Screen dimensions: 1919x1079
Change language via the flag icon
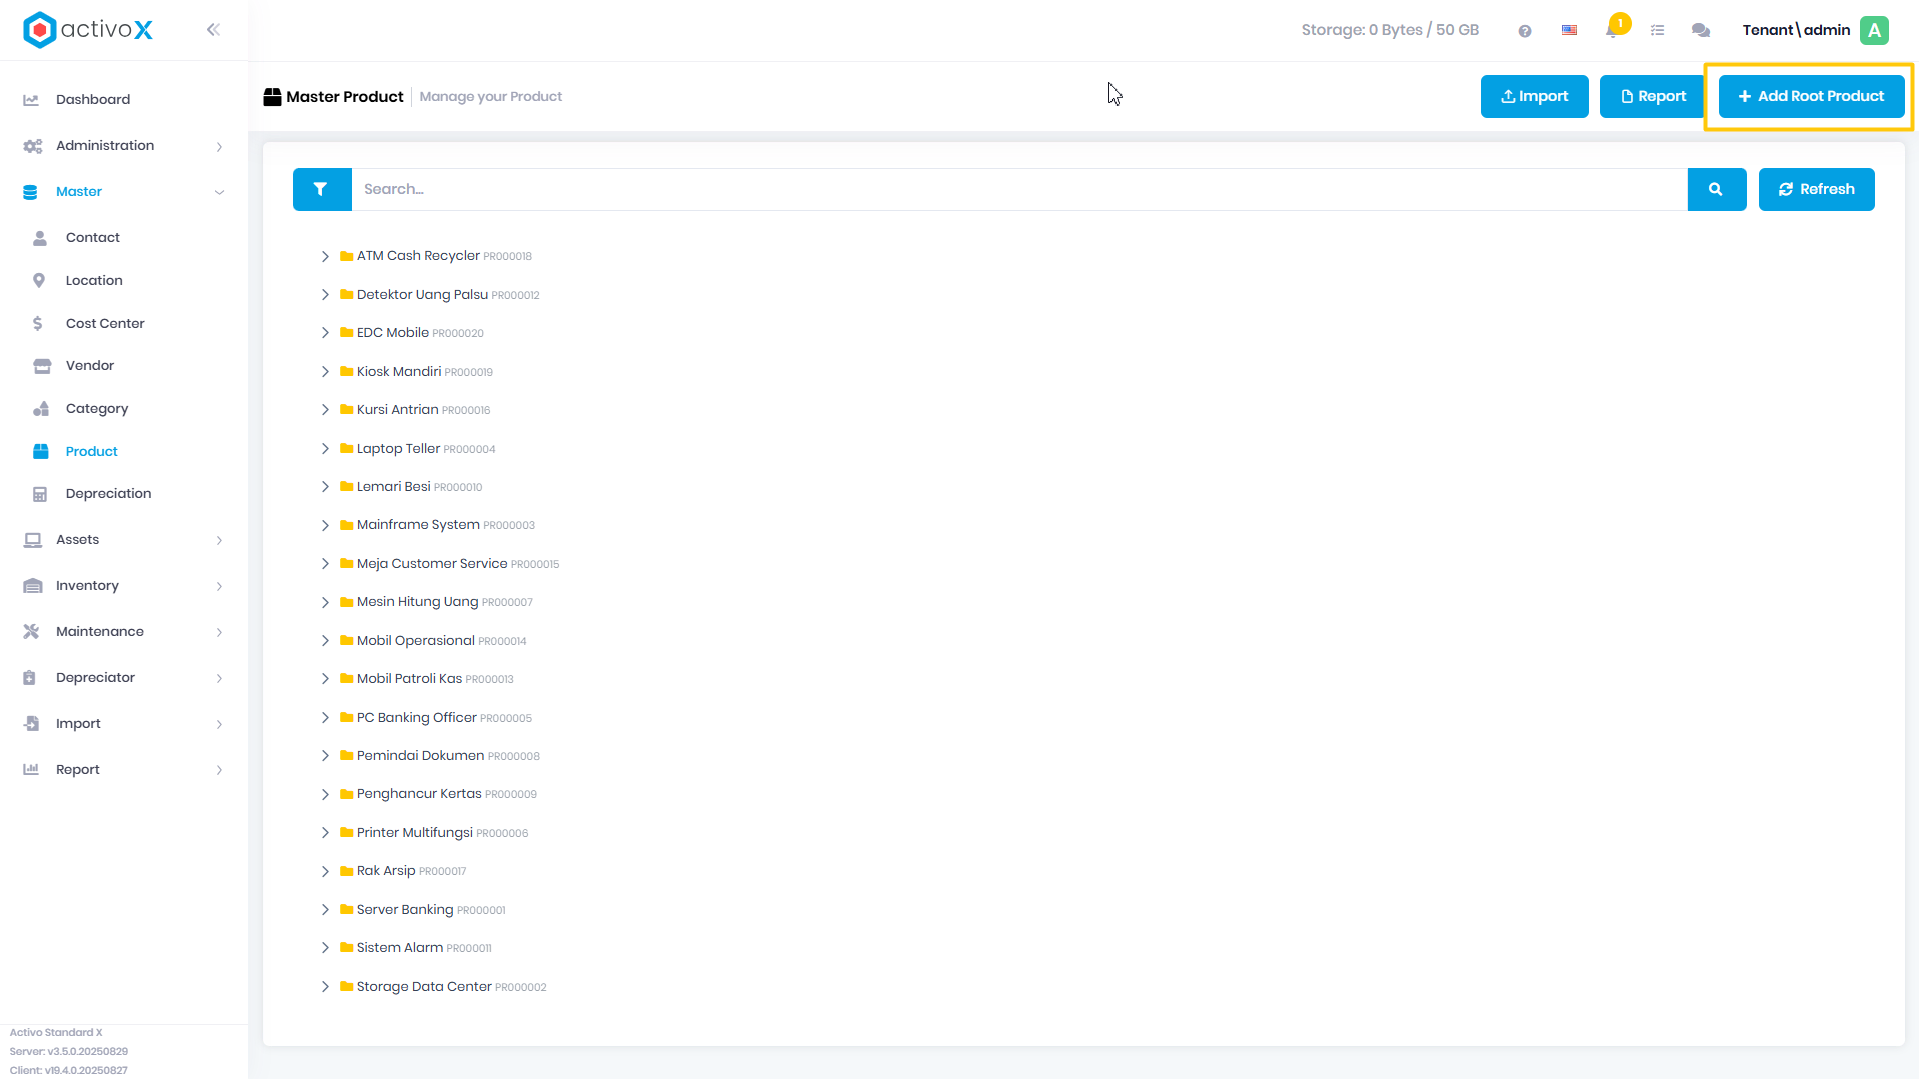(1569, 31)
